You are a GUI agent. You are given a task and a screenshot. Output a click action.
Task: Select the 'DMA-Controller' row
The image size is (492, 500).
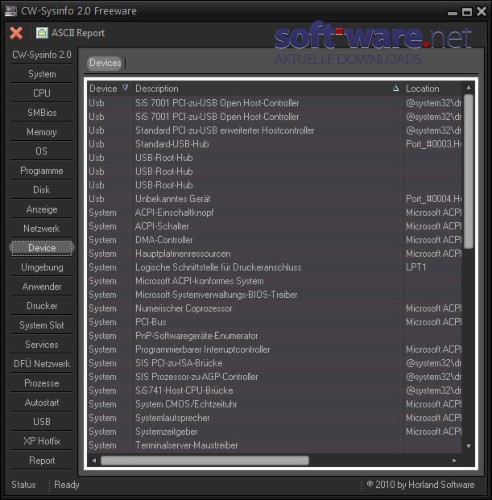coord(275,240)
